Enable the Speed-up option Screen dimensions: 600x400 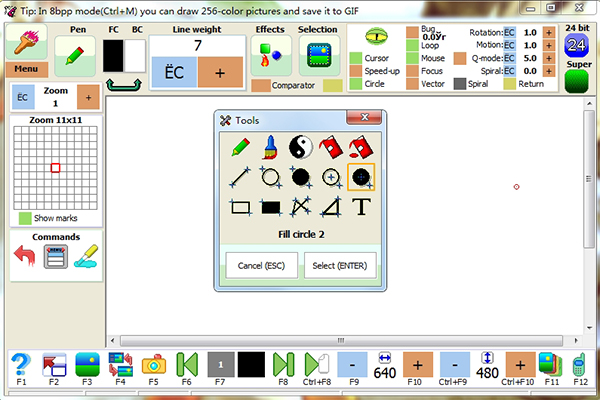click(x=356, y=71)
